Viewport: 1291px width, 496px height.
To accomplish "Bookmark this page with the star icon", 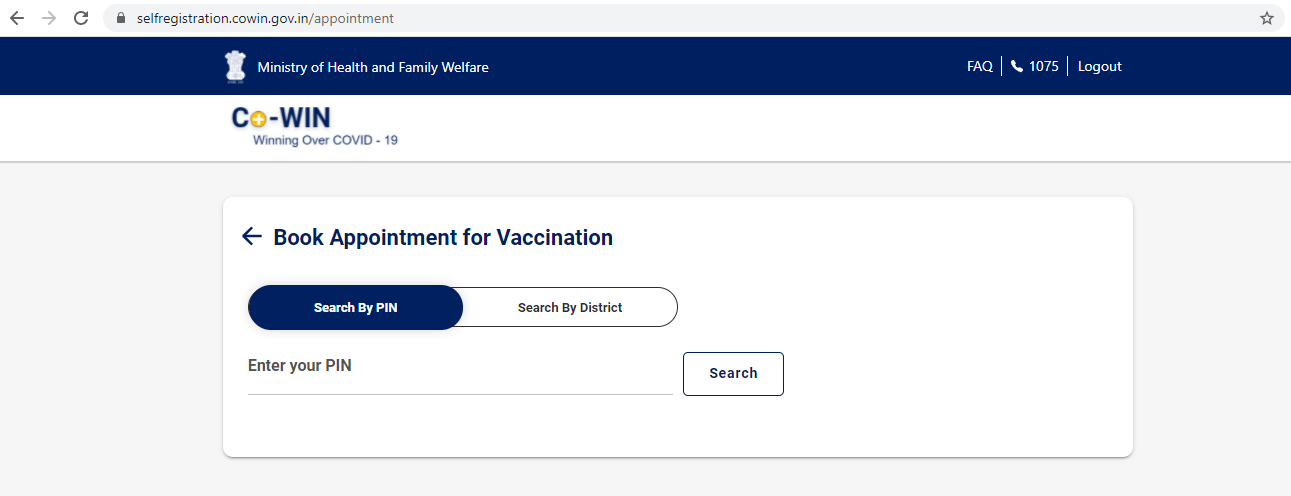I will click(x=1266, y=18).
